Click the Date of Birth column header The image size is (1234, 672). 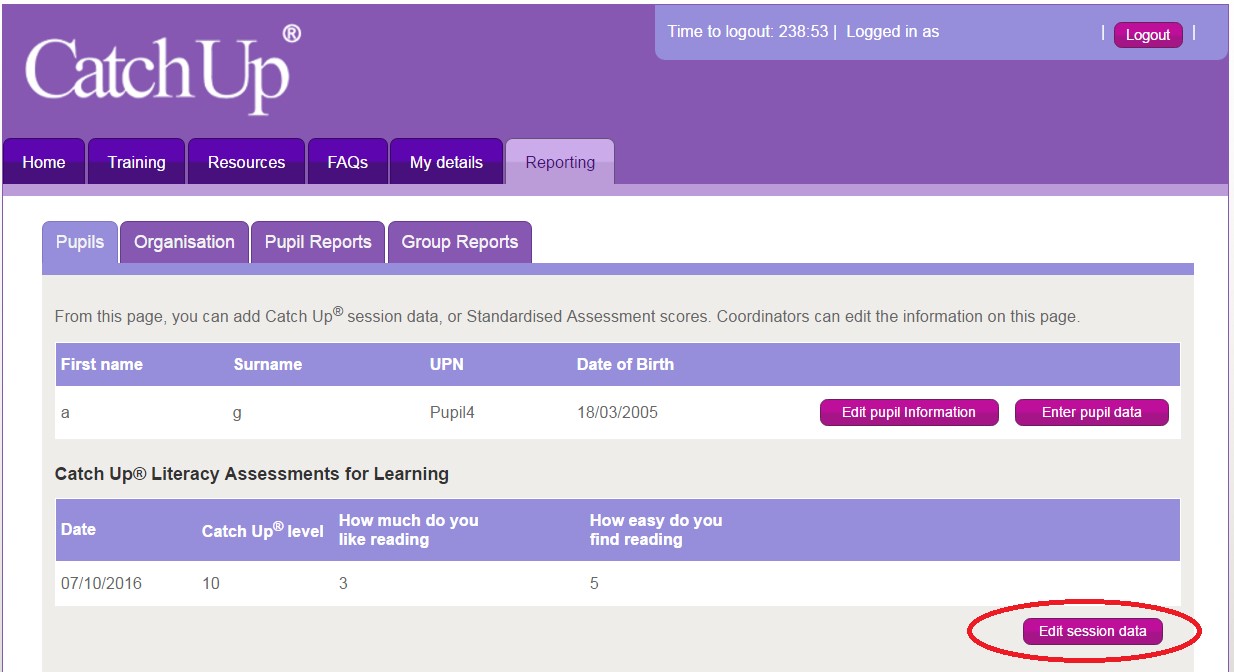click(625, 364)
